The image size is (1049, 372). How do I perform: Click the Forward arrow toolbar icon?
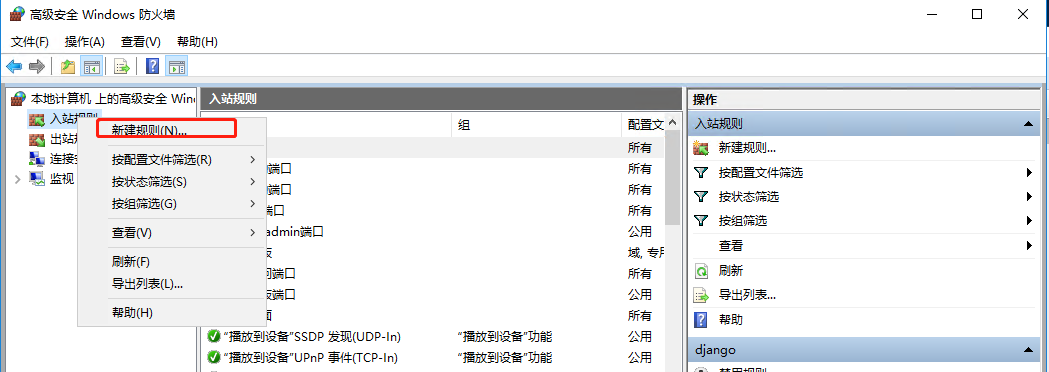(37, 66)
